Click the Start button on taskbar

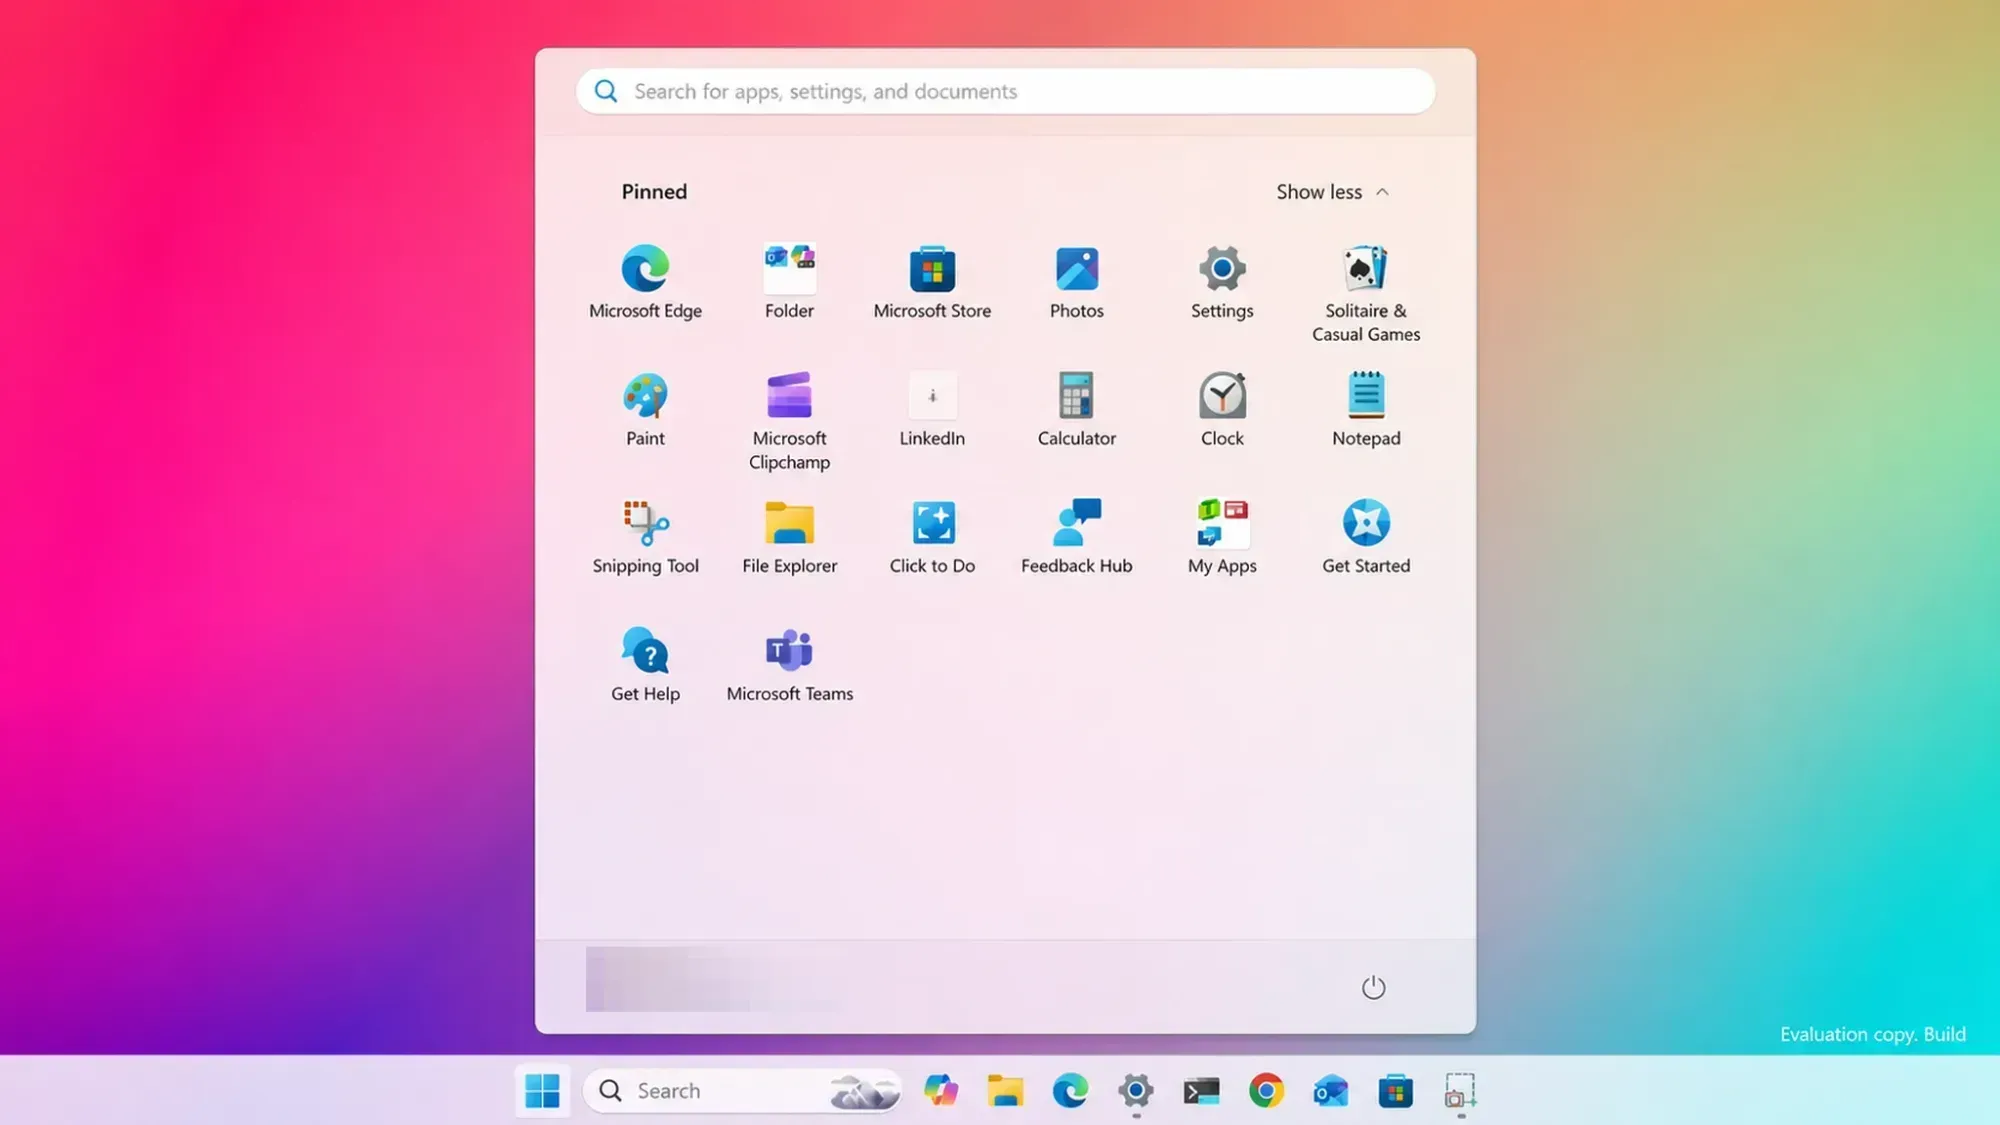(542, 1091)
